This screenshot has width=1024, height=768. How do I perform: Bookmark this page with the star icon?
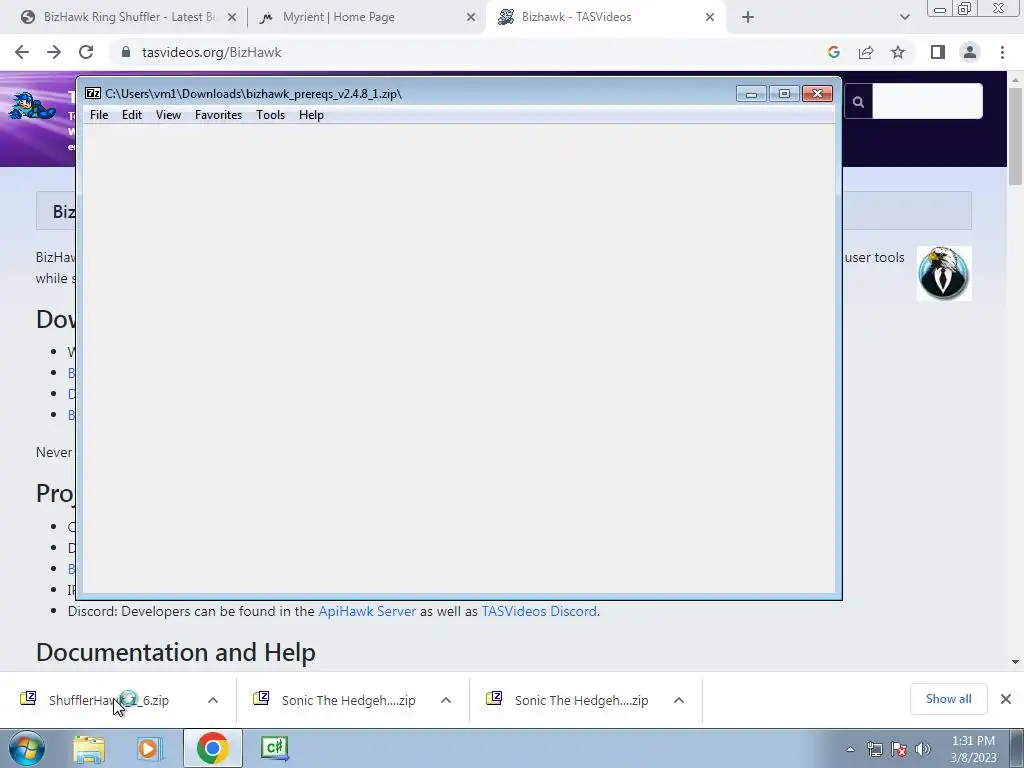click(x=898, y=52)
